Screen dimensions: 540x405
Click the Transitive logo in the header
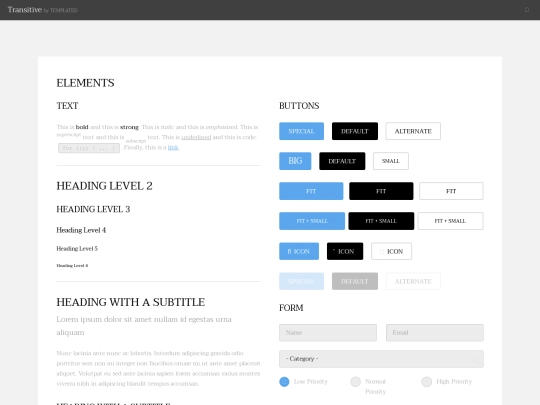click(25, 10)
